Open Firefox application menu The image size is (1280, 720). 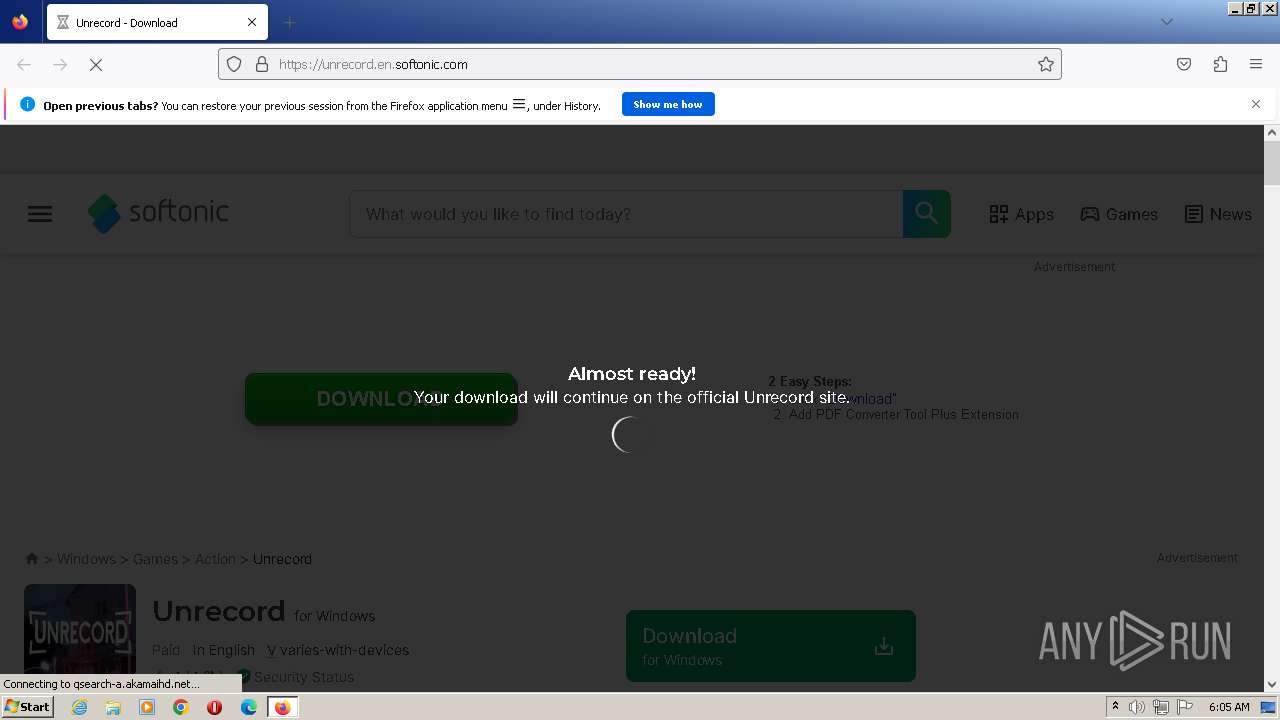tap(1256, 64)
